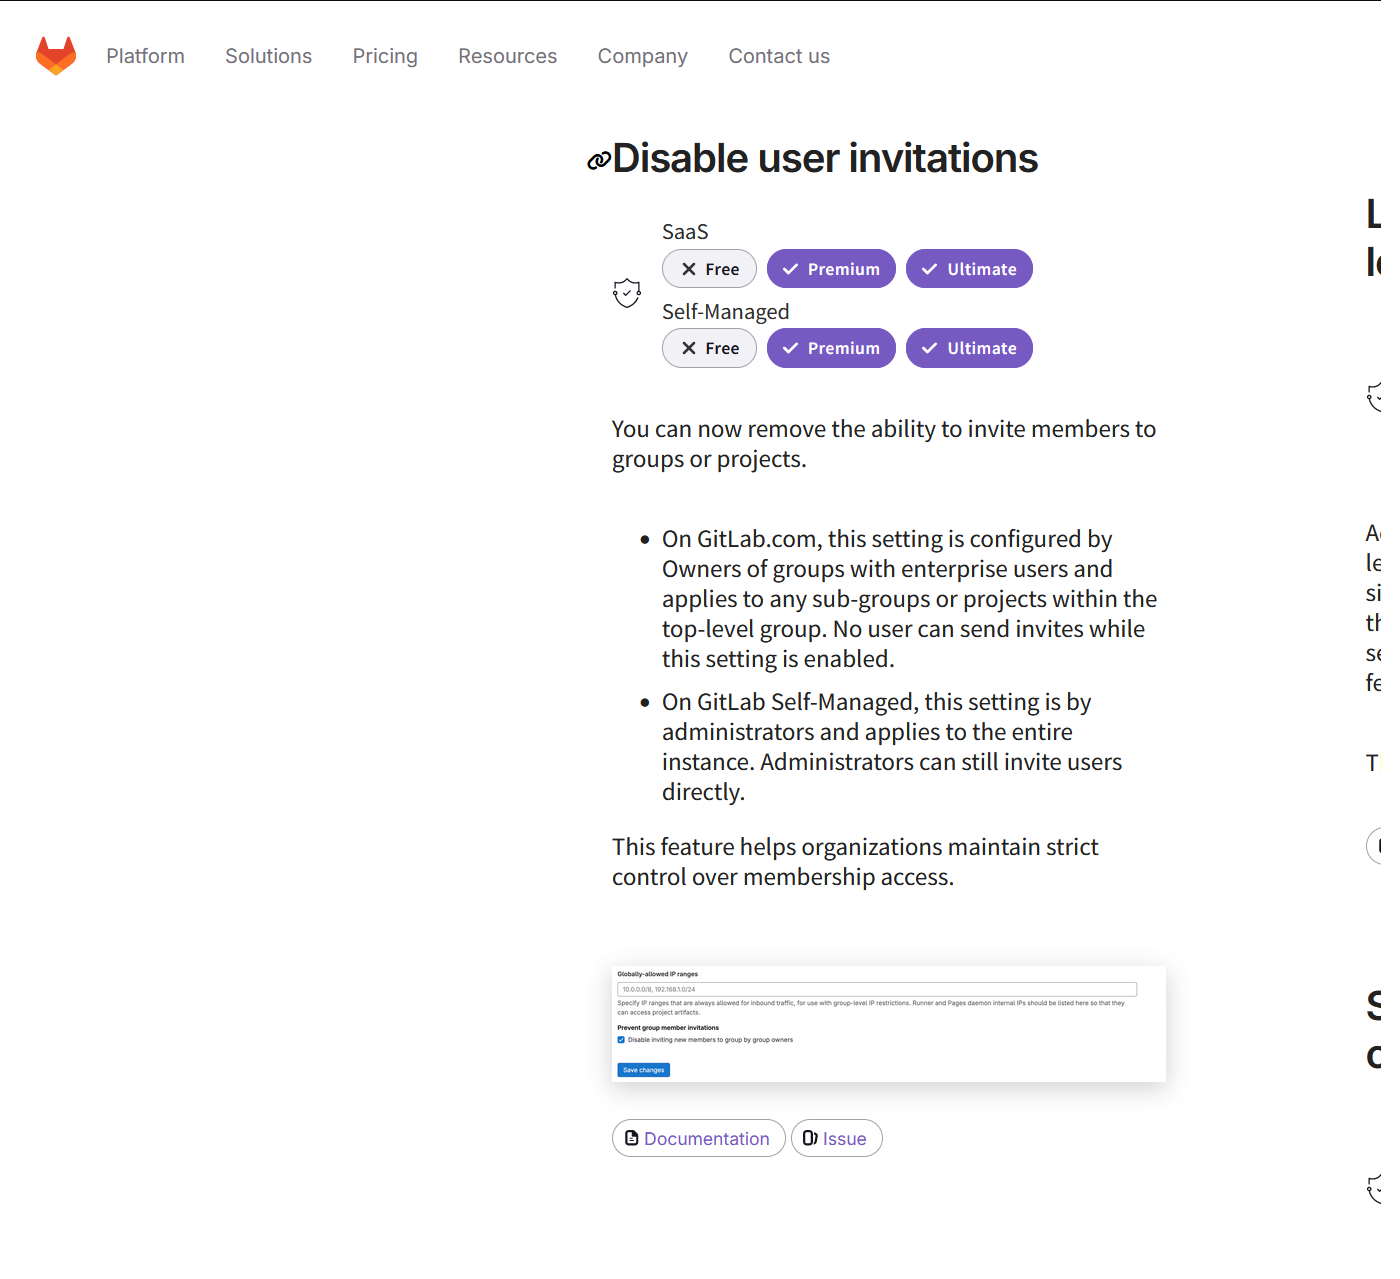Image resolution: width=1400 pixels, height=1279 pixels.
Task: Go to the Pricing page
Action: point(385,56)
